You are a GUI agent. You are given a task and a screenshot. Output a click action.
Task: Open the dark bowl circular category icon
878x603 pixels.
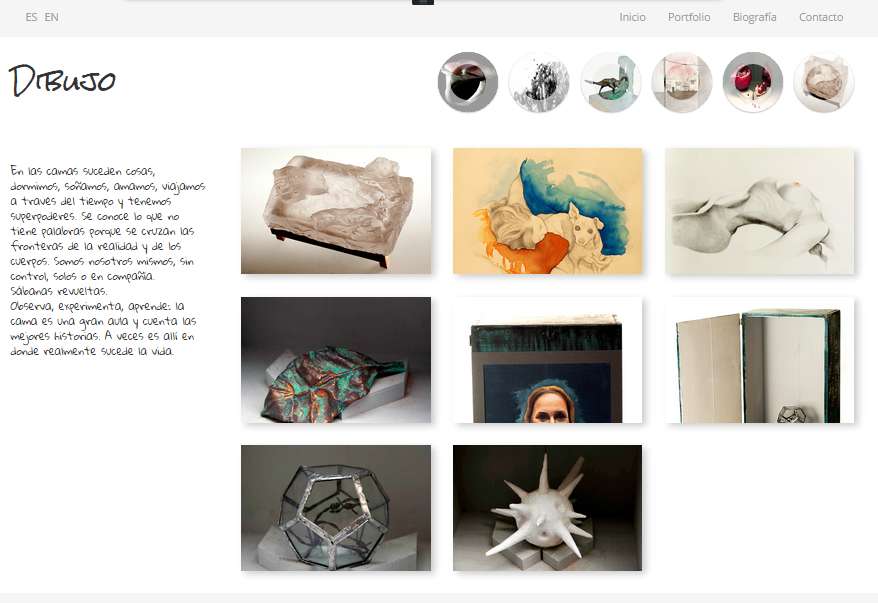[468, 82]
